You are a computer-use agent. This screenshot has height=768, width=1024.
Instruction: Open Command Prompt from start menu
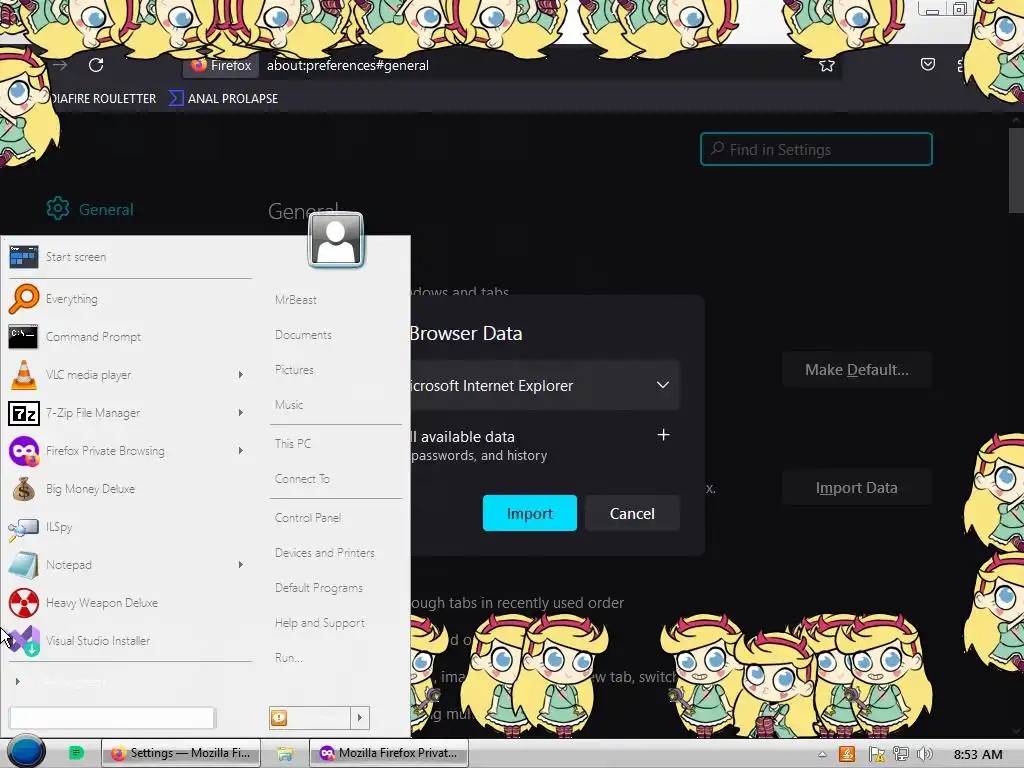[x=24, y=337]
